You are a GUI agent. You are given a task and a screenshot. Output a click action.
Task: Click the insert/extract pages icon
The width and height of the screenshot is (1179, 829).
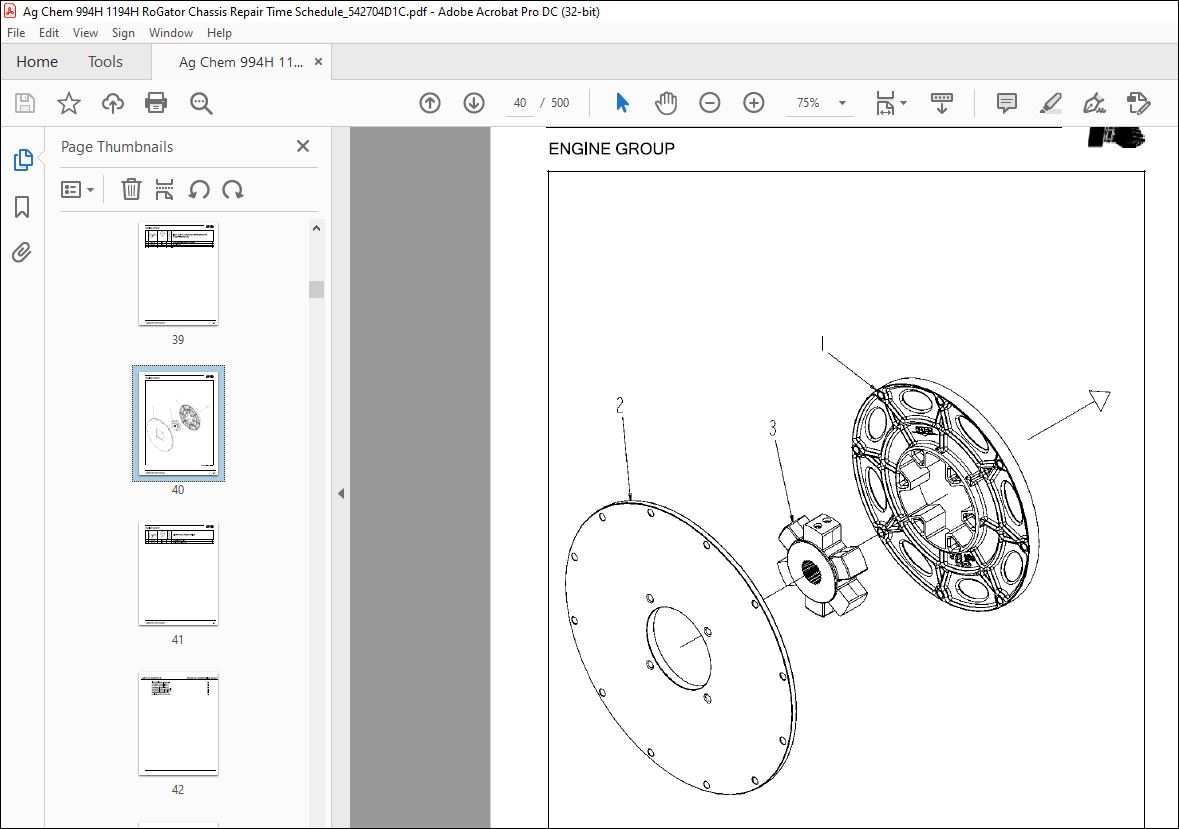click(x=164, y=189)
